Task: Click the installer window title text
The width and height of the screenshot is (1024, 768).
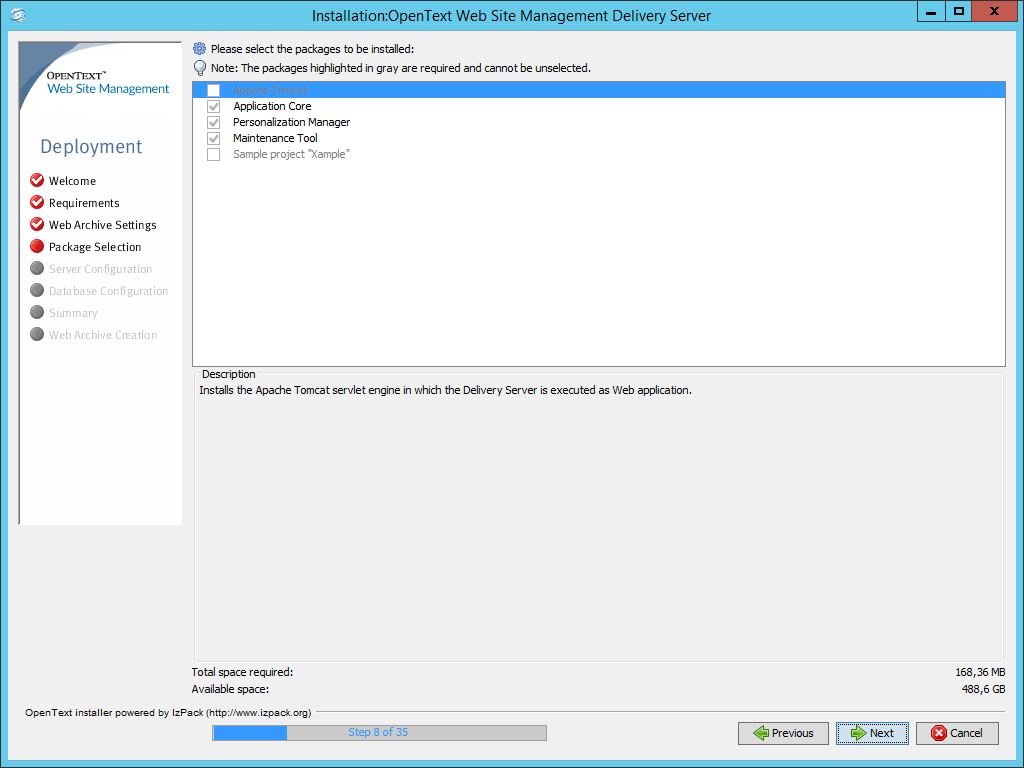Action: click(511, 16)
